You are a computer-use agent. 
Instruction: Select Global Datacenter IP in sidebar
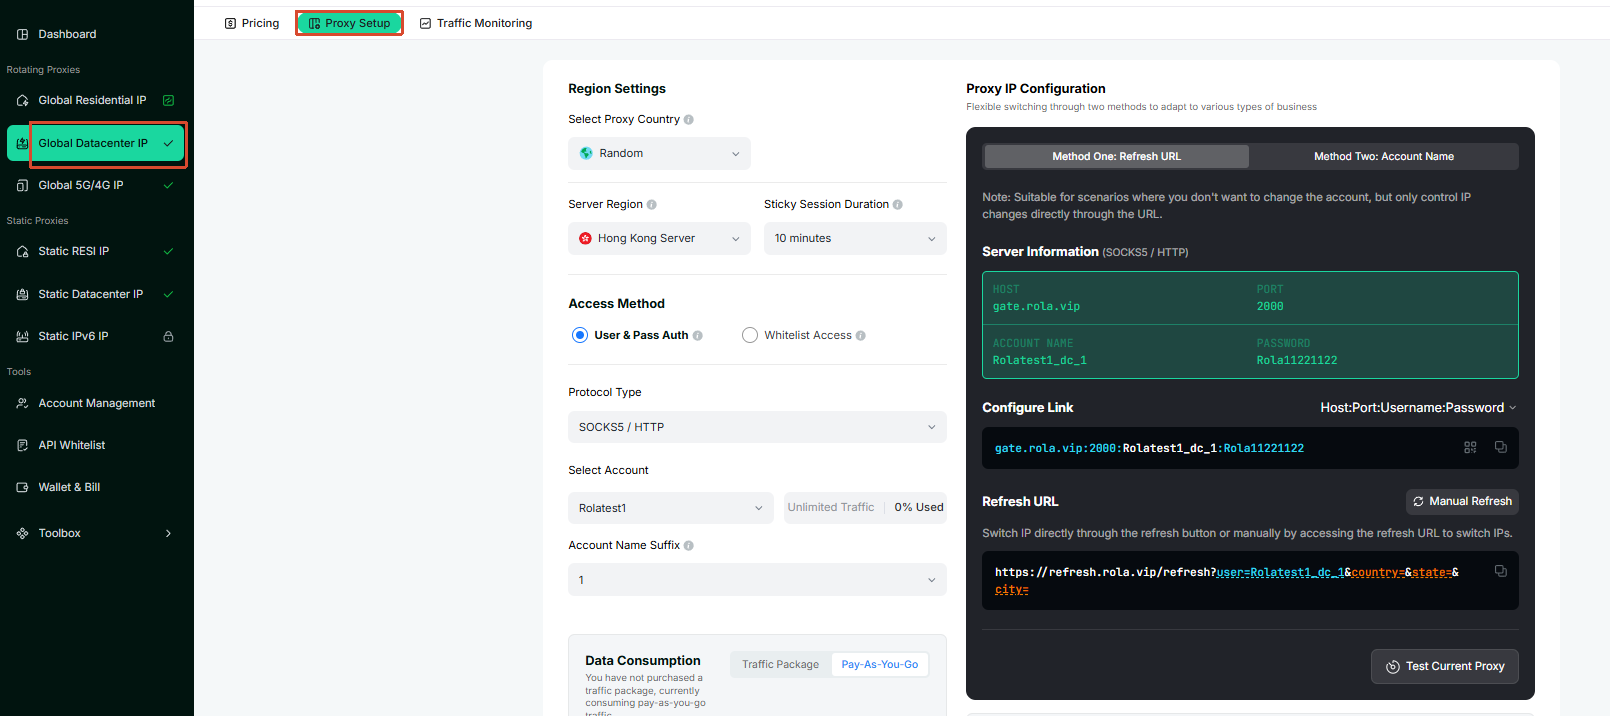96,143
